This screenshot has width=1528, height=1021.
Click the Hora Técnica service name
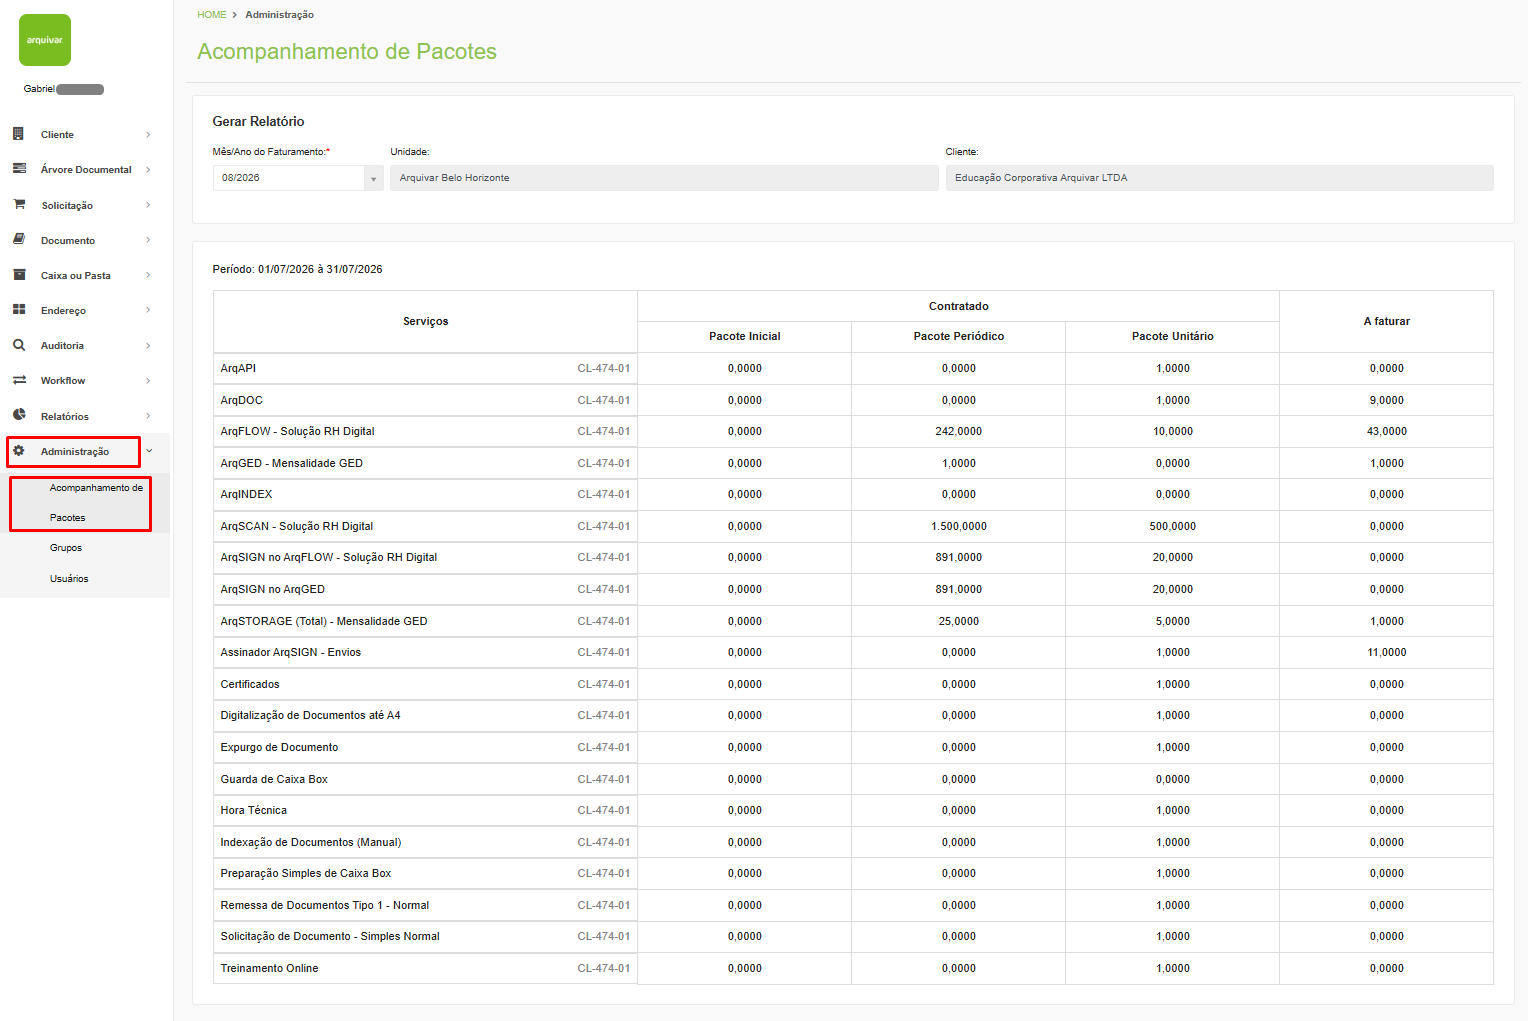[254, 810]
